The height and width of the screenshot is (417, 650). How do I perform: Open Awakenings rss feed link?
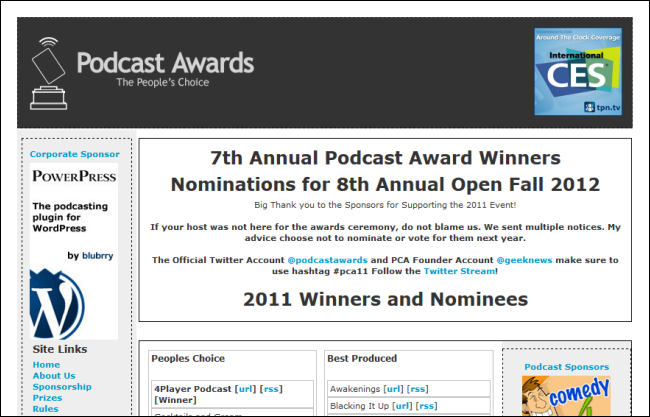pos(417,389)
